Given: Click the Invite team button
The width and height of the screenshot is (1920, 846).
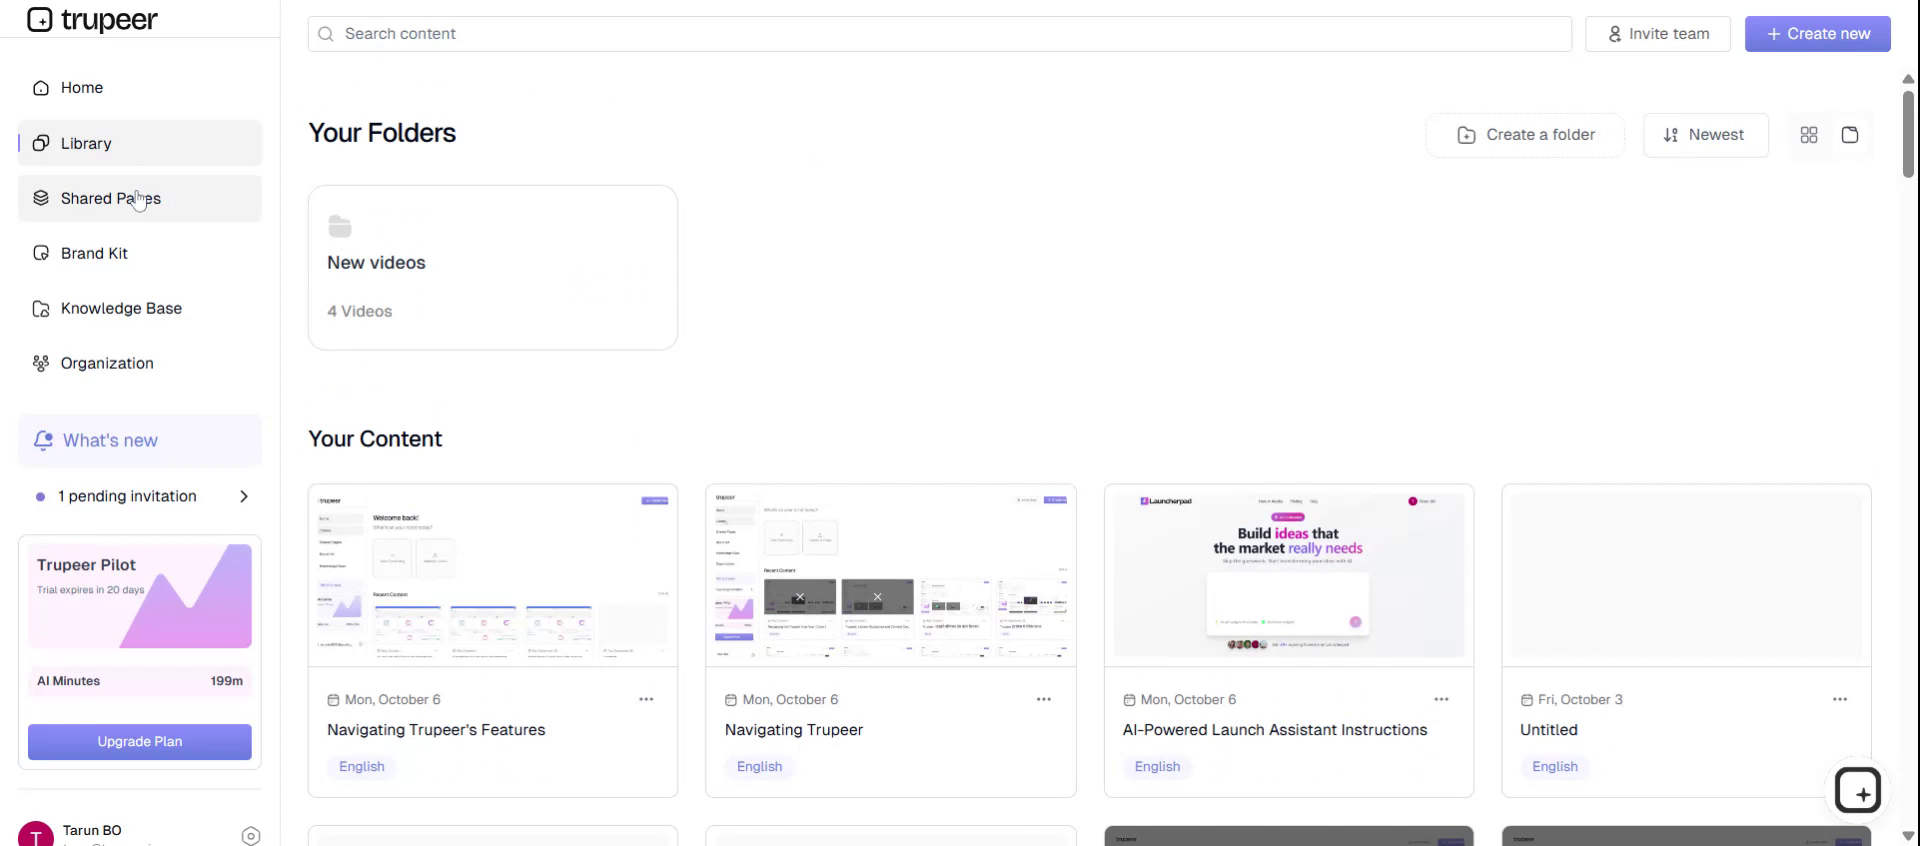Looking at the screenshot, I should tap(1658, 34).
